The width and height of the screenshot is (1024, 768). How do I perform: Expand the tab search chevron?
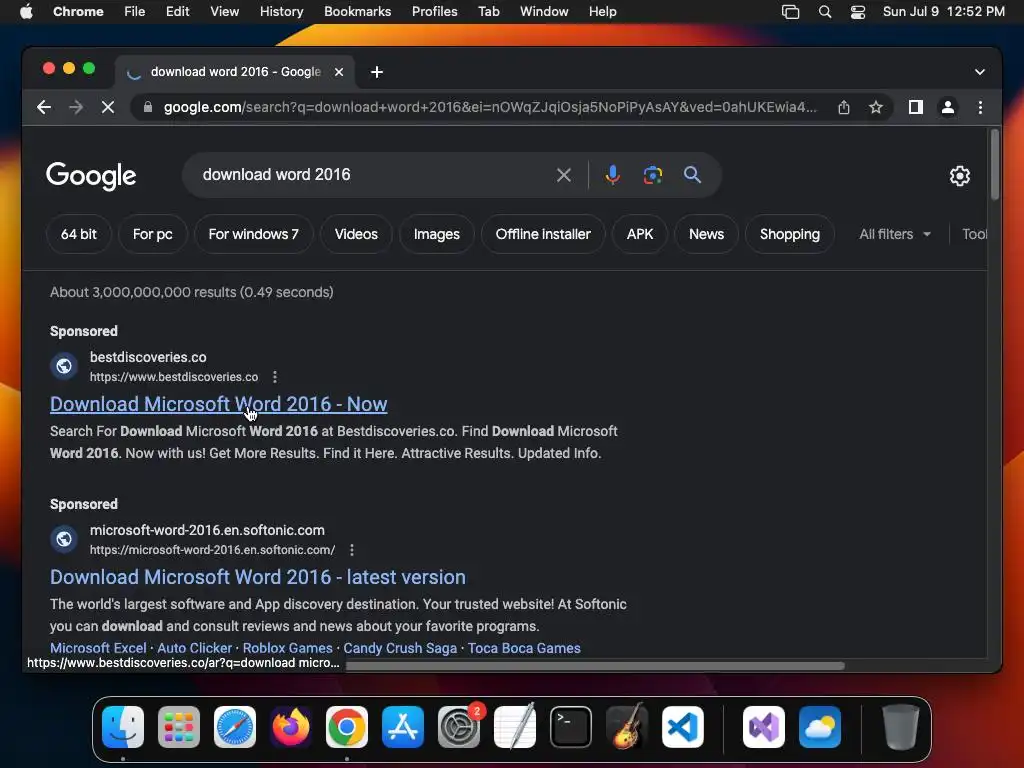tap(980, 72)
